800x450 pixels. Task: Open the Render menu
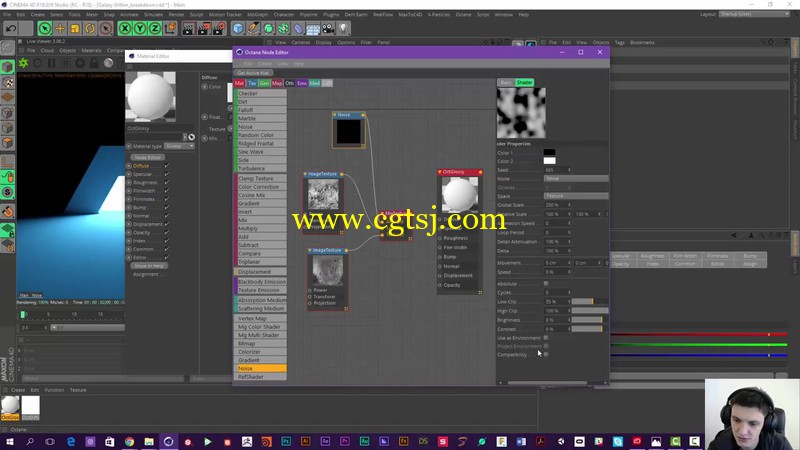[176, 15]
